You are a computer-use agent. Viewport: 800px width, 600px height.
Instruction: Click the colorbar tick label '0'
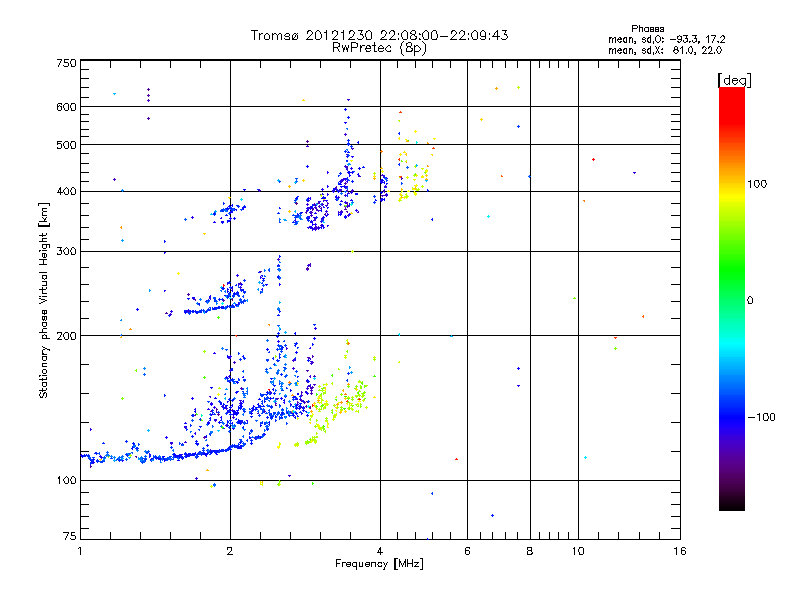click(x=750, y=301)
